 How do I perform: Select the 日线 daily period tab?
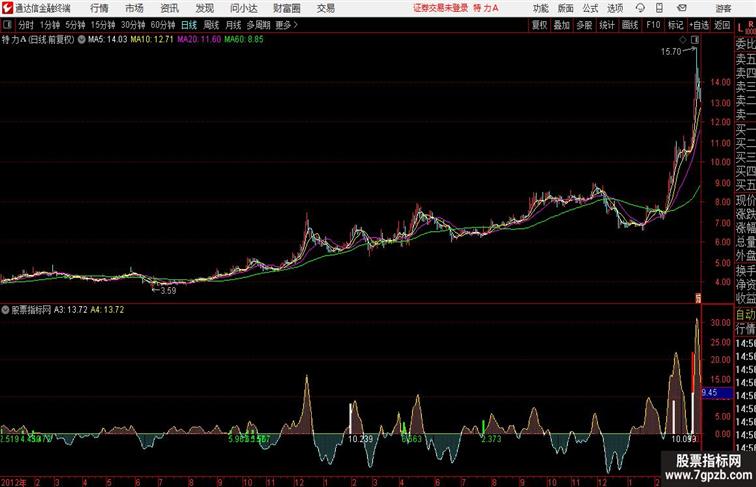click(x=189, y=25)
